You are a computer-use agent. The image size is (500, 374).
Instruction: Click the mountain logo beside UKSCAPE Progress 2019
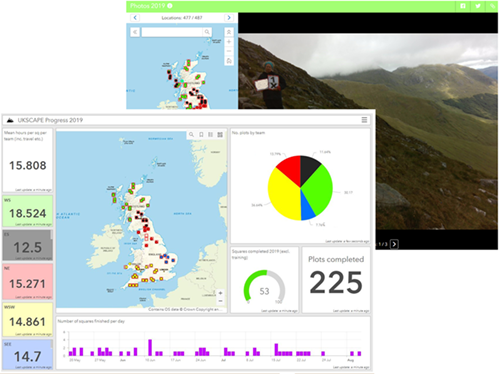tap(10, 120)
